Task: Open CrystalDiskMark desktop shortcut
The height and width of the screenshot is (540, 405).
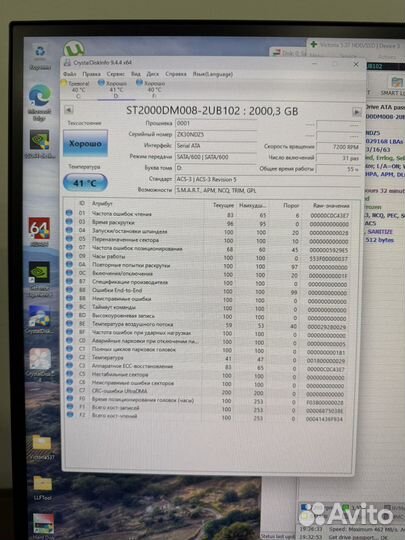Action: click(40, 359)
